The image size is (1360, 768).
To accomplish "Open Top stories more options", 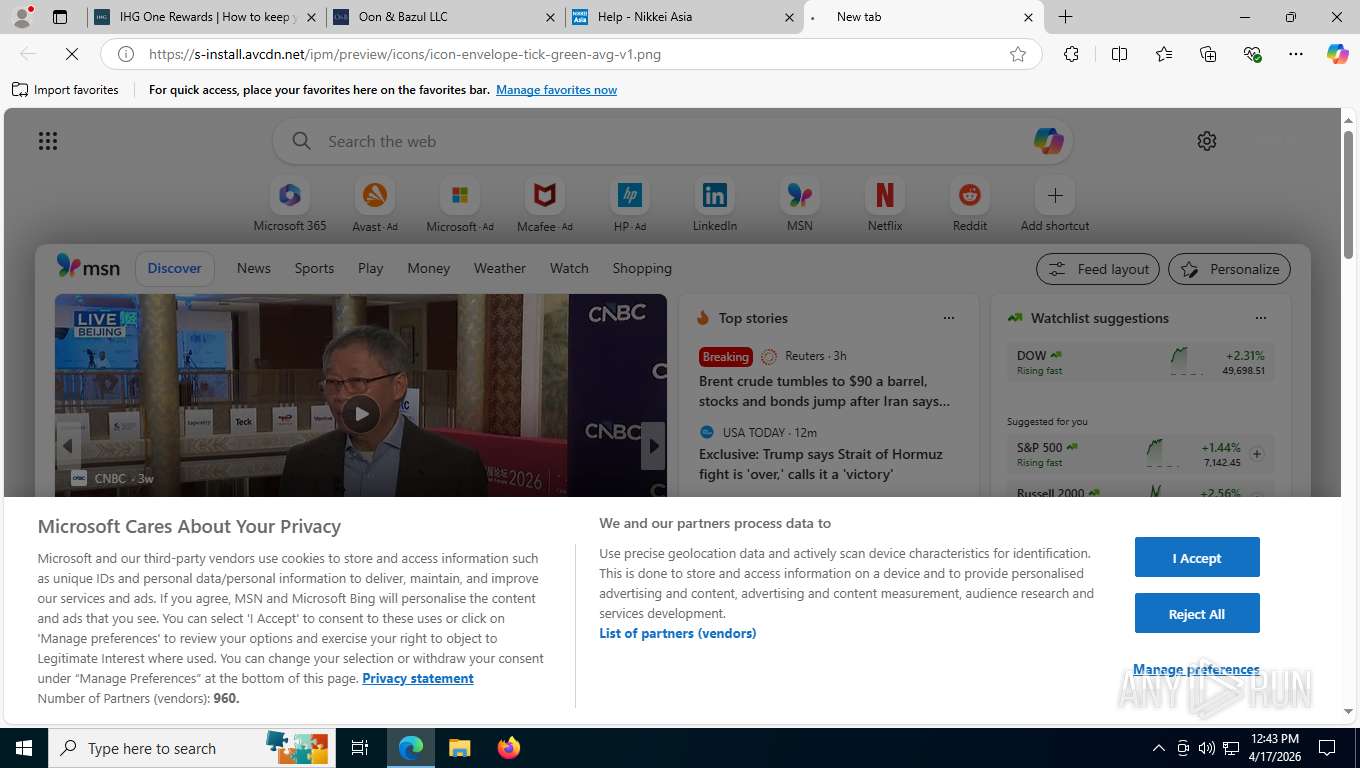I will 949,318.
